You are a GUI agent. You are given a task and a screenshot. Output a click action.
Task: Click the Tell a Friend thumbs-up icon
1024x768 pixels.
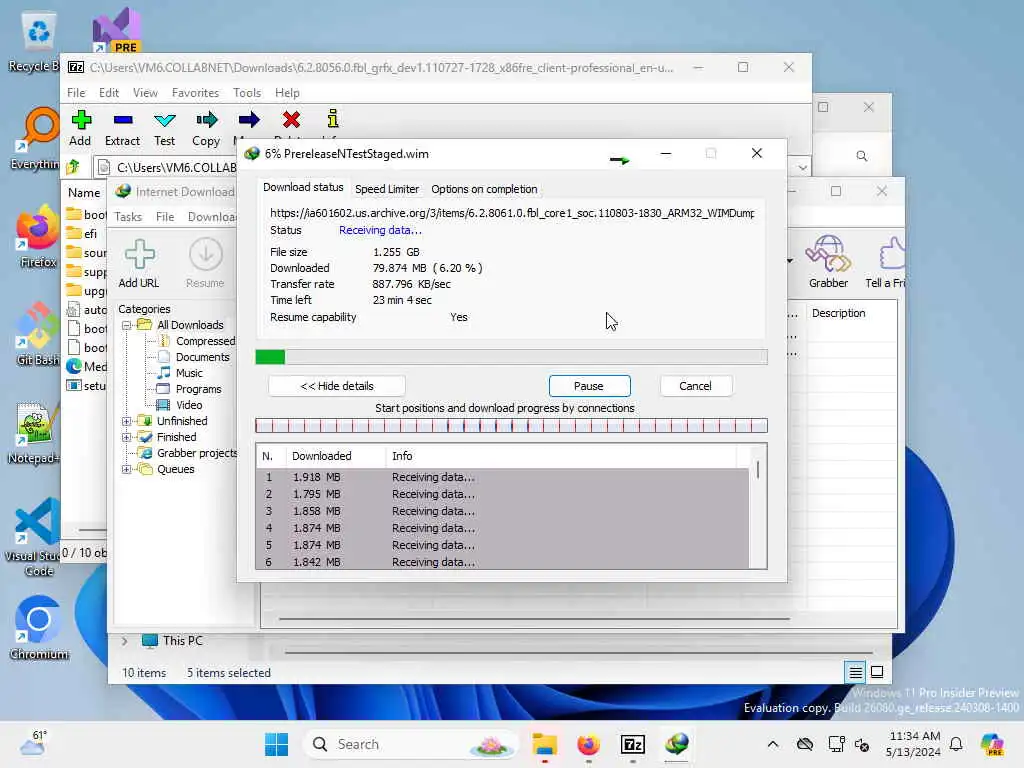pos(892,253)
